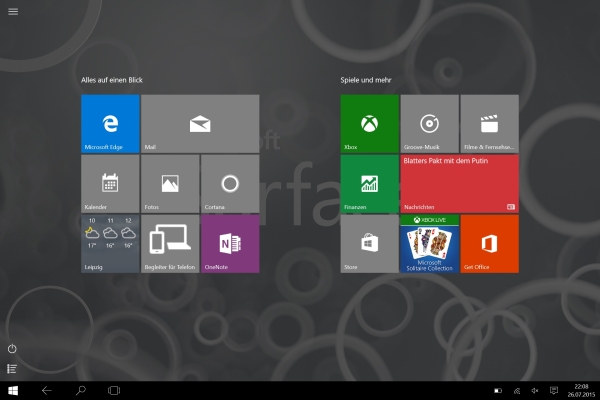The width and height of the screenshot is (600, 400).
Task: Select the 'Spiele und mehr' group header
Action: coord(366,80)
